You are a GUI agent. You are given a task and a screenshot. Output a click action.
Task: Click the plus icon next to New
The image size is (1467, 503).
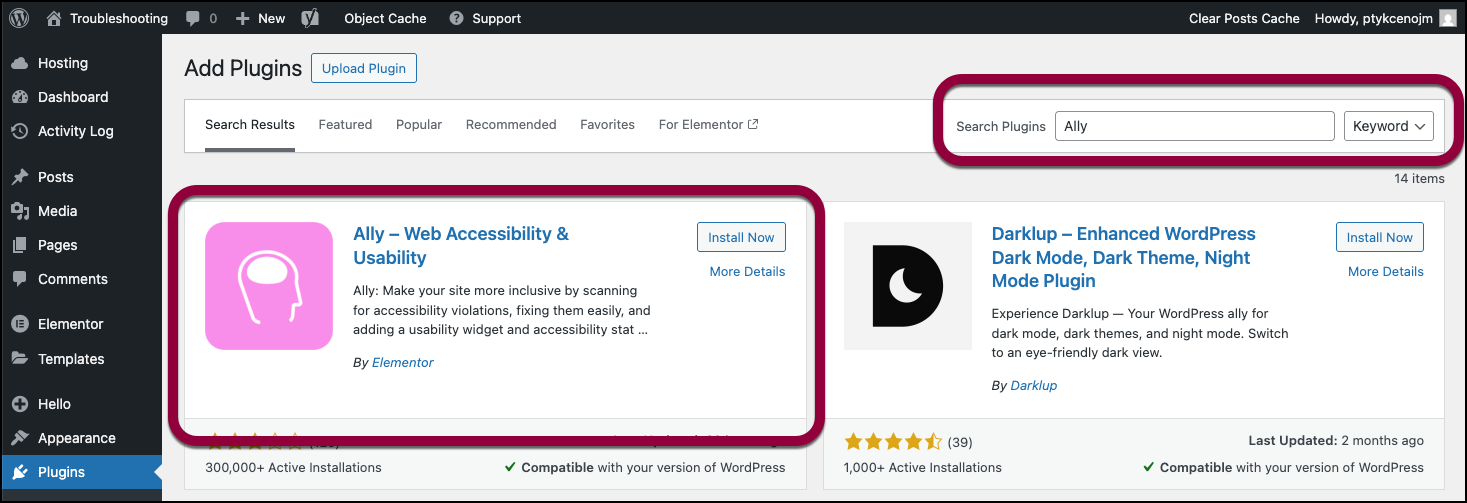tap(243, 18)
